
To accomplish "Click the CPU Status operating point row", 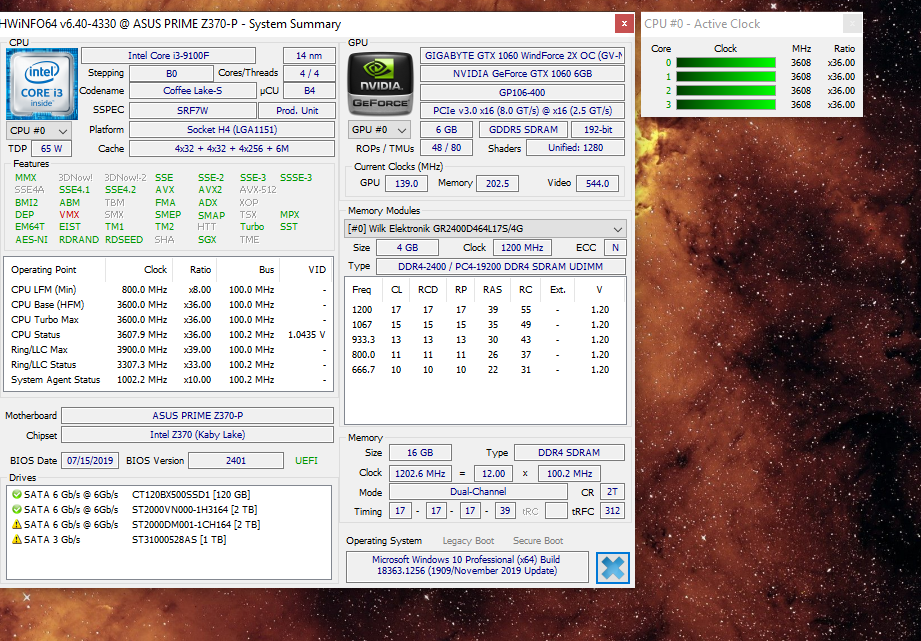I will point(169,335).
